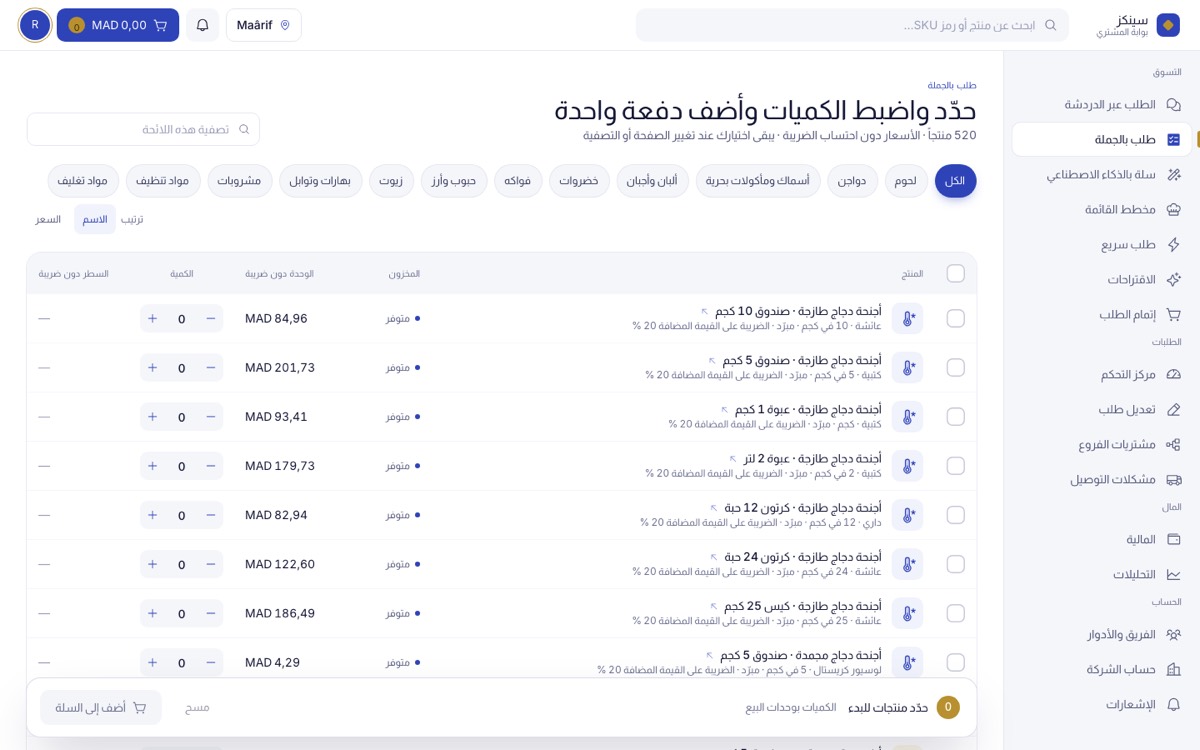This screenshot has width=1200, height=750.
Task: Decrease quantity for the MAD 122,60 row
Action: pyautogui.click(x=211, y=564)
